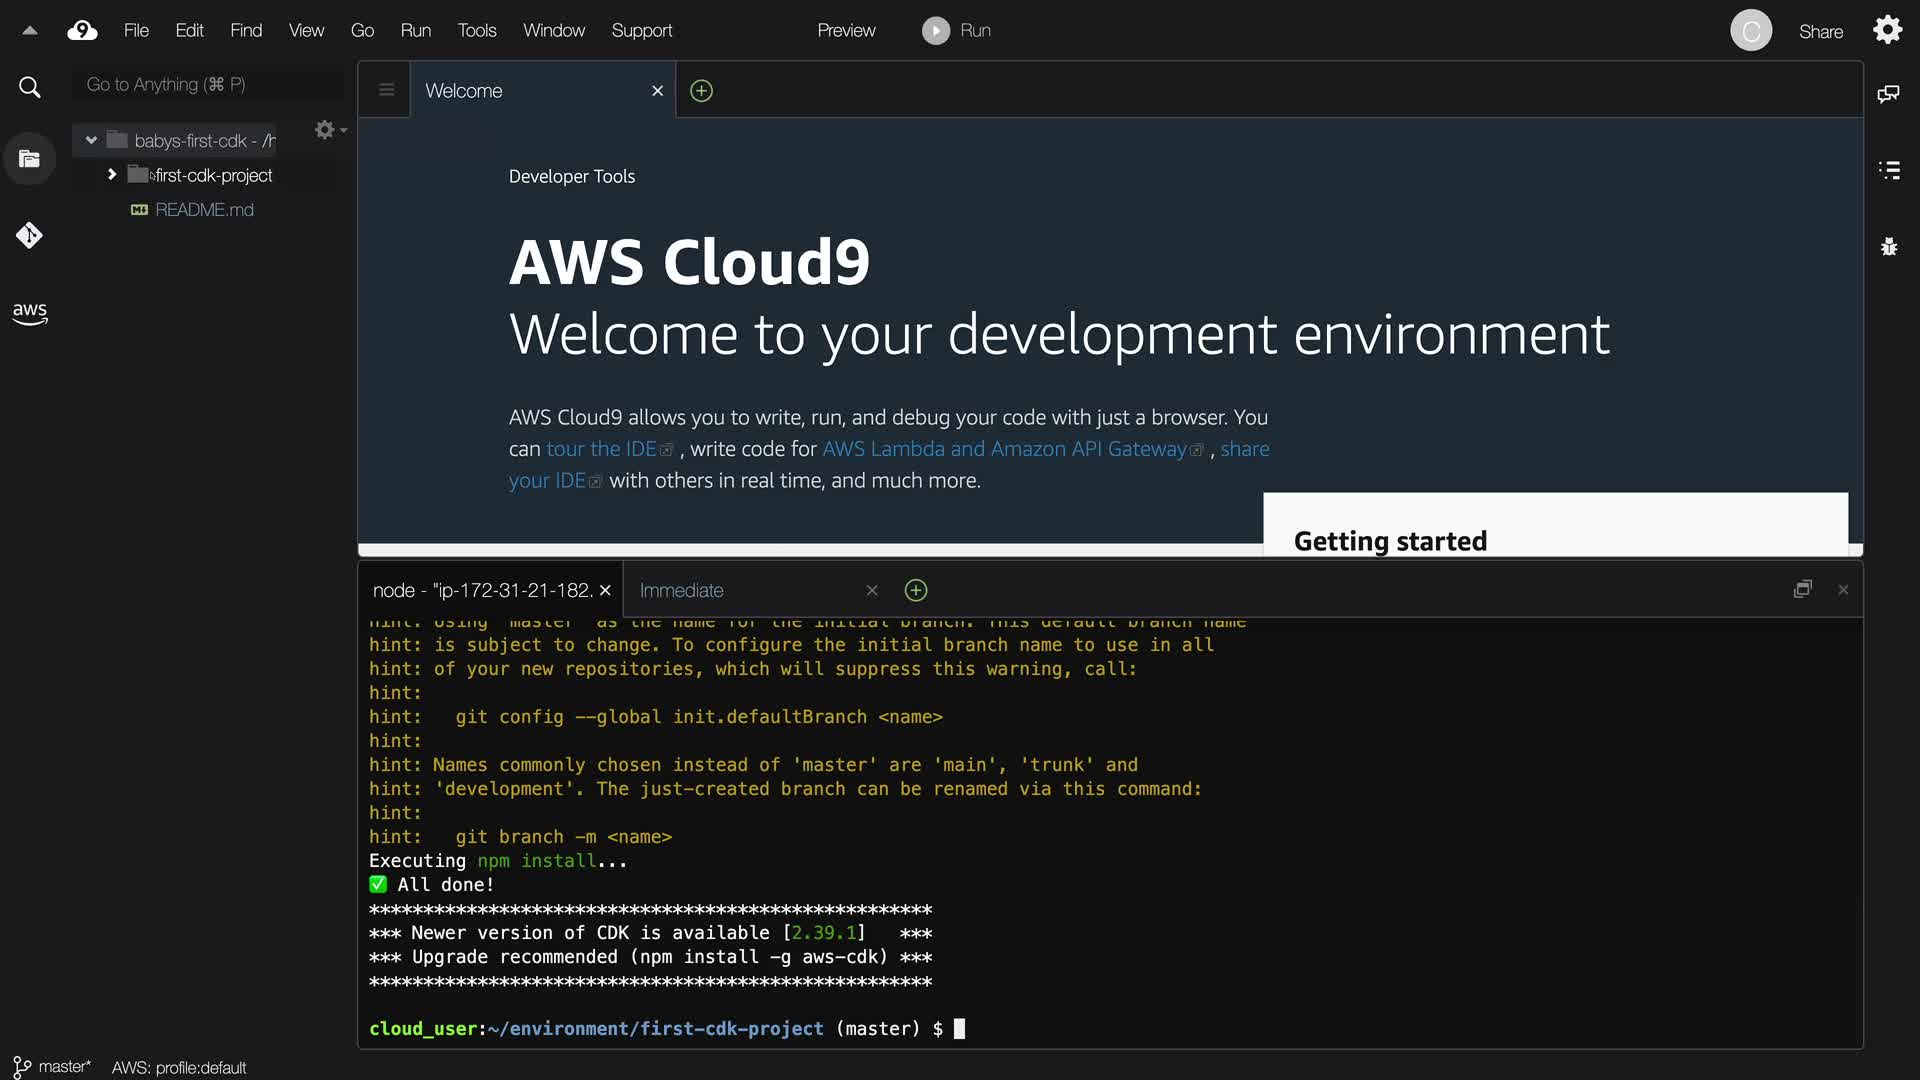
Task: Collapse the babys-first-cdk root folder
Action: click(x=91, y=140)
